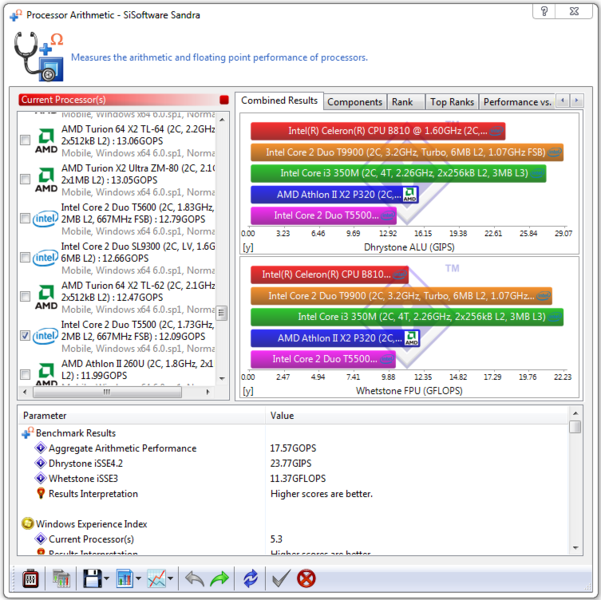Click the blue refresh results icon
This screenshot has width=601, height=600.
pyautogui.click(x=251, y=579)
